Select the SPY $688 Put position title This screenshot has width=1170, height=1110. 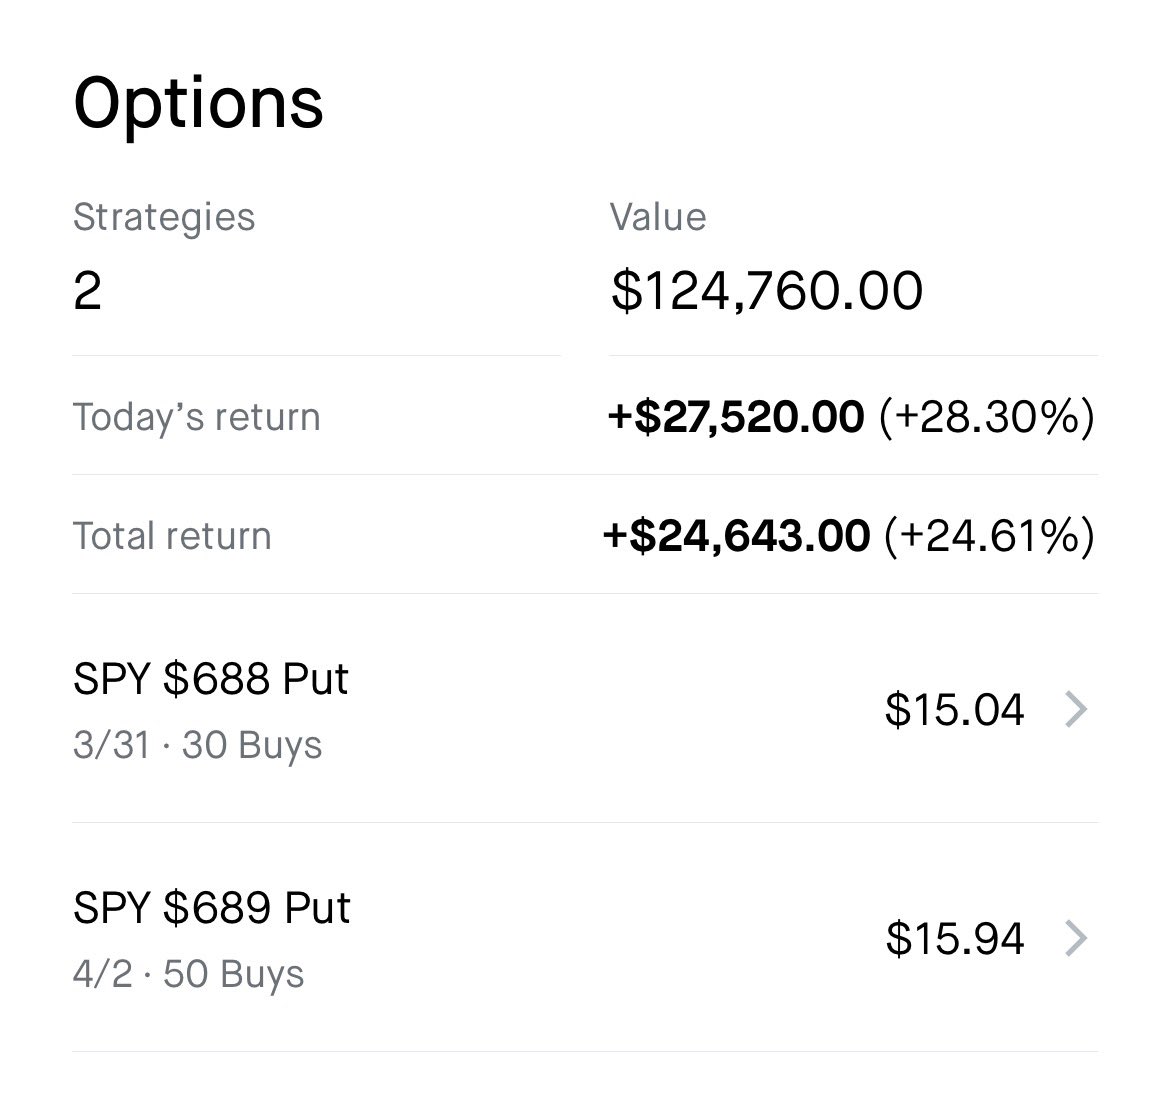[211, 679]
